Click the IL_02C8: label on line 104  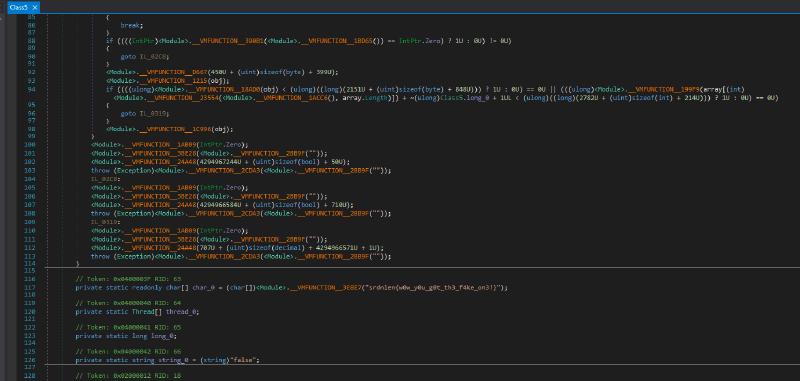coord(106,179)
